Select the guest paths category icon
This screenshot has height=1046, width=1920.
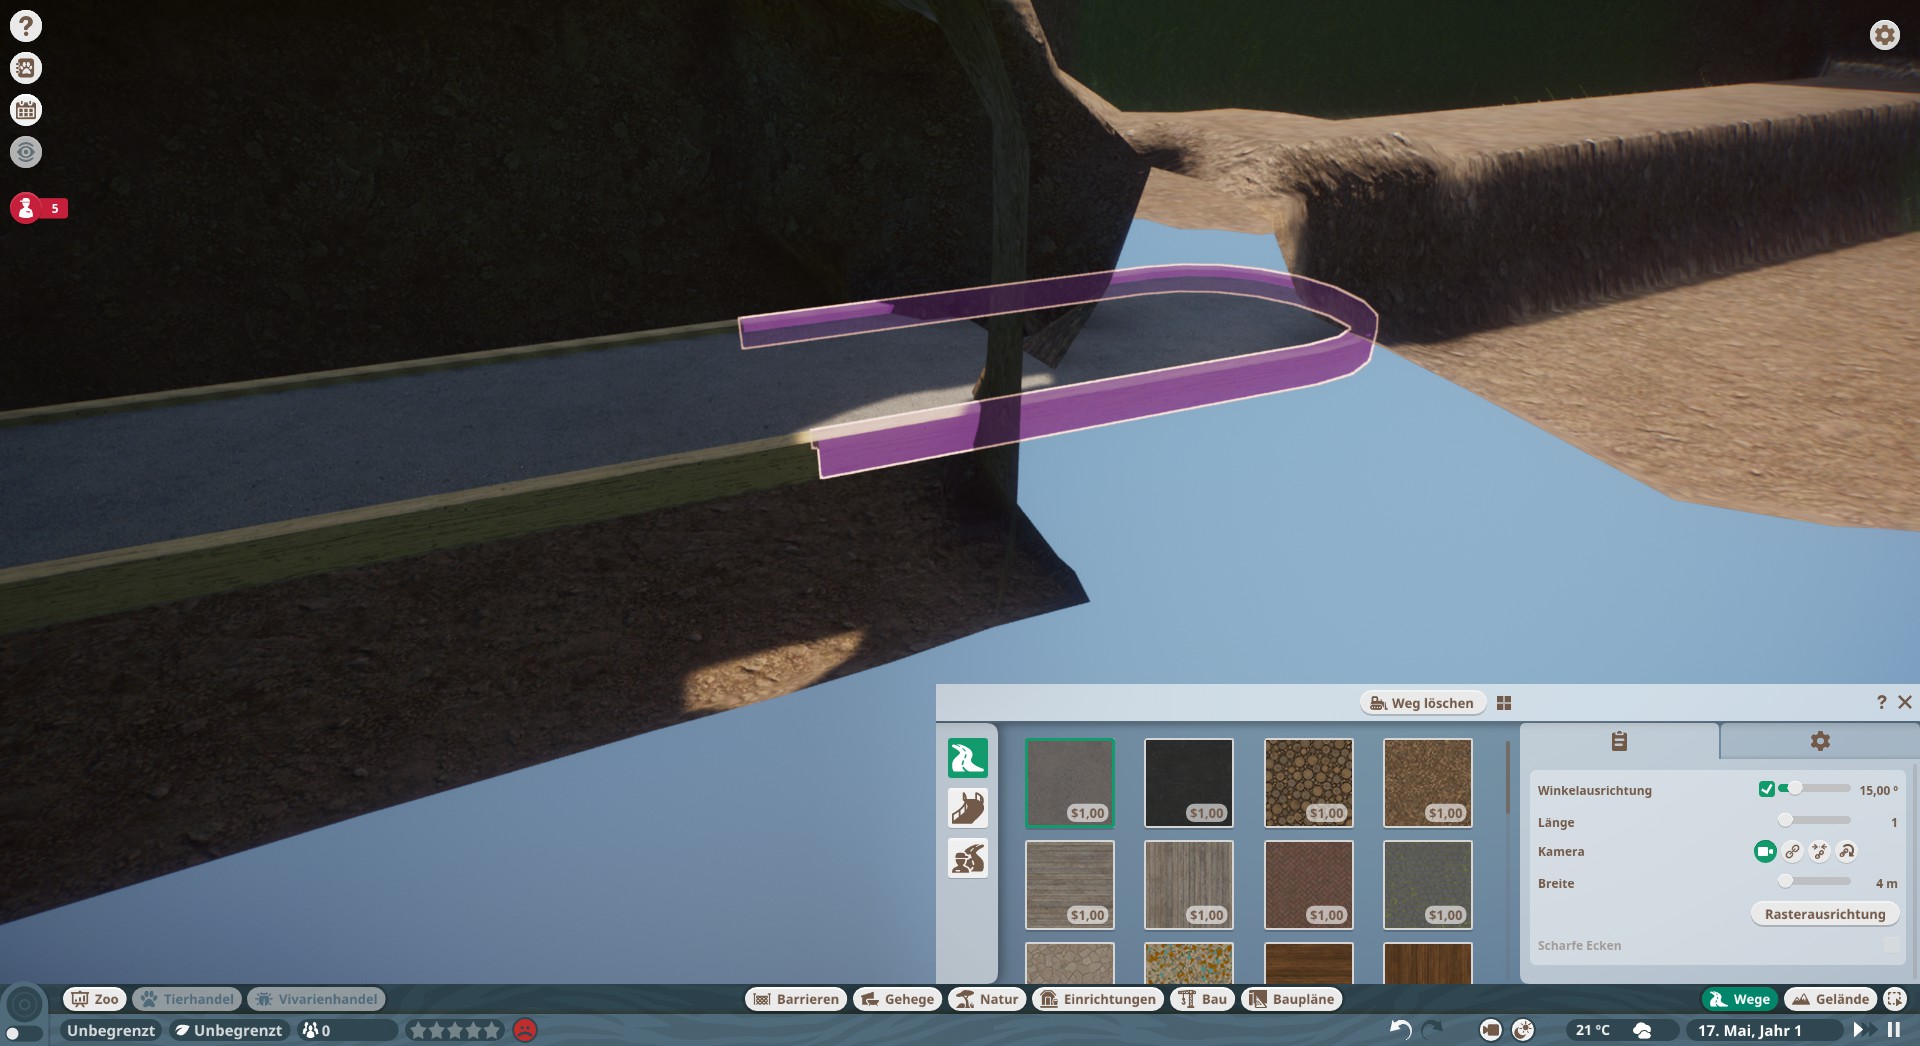pyautogui.click(x=968, y=758)
